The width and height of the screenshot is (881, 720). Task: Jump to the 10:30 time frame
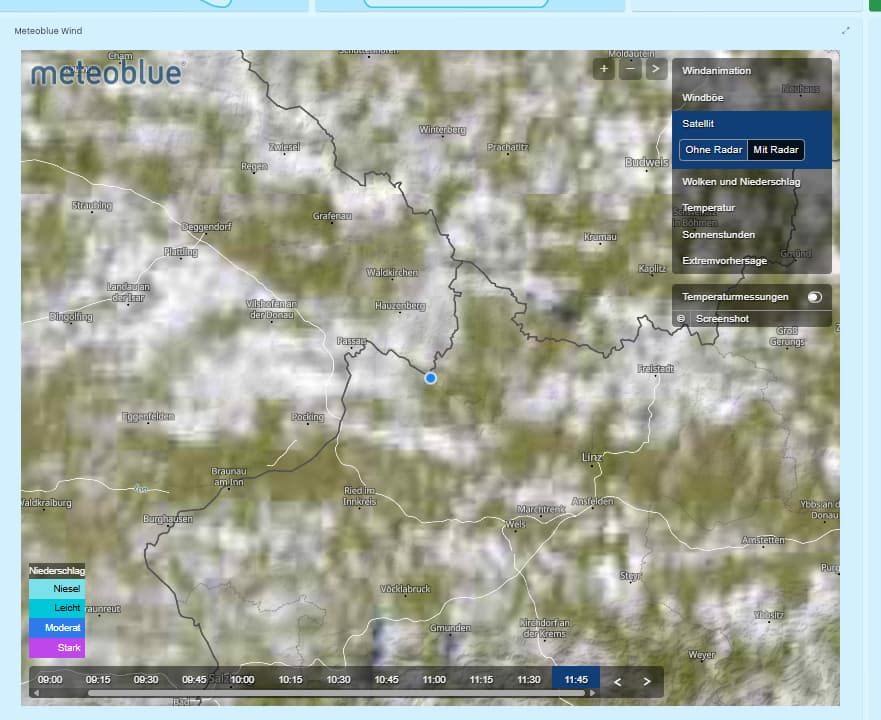pos(338,679)
